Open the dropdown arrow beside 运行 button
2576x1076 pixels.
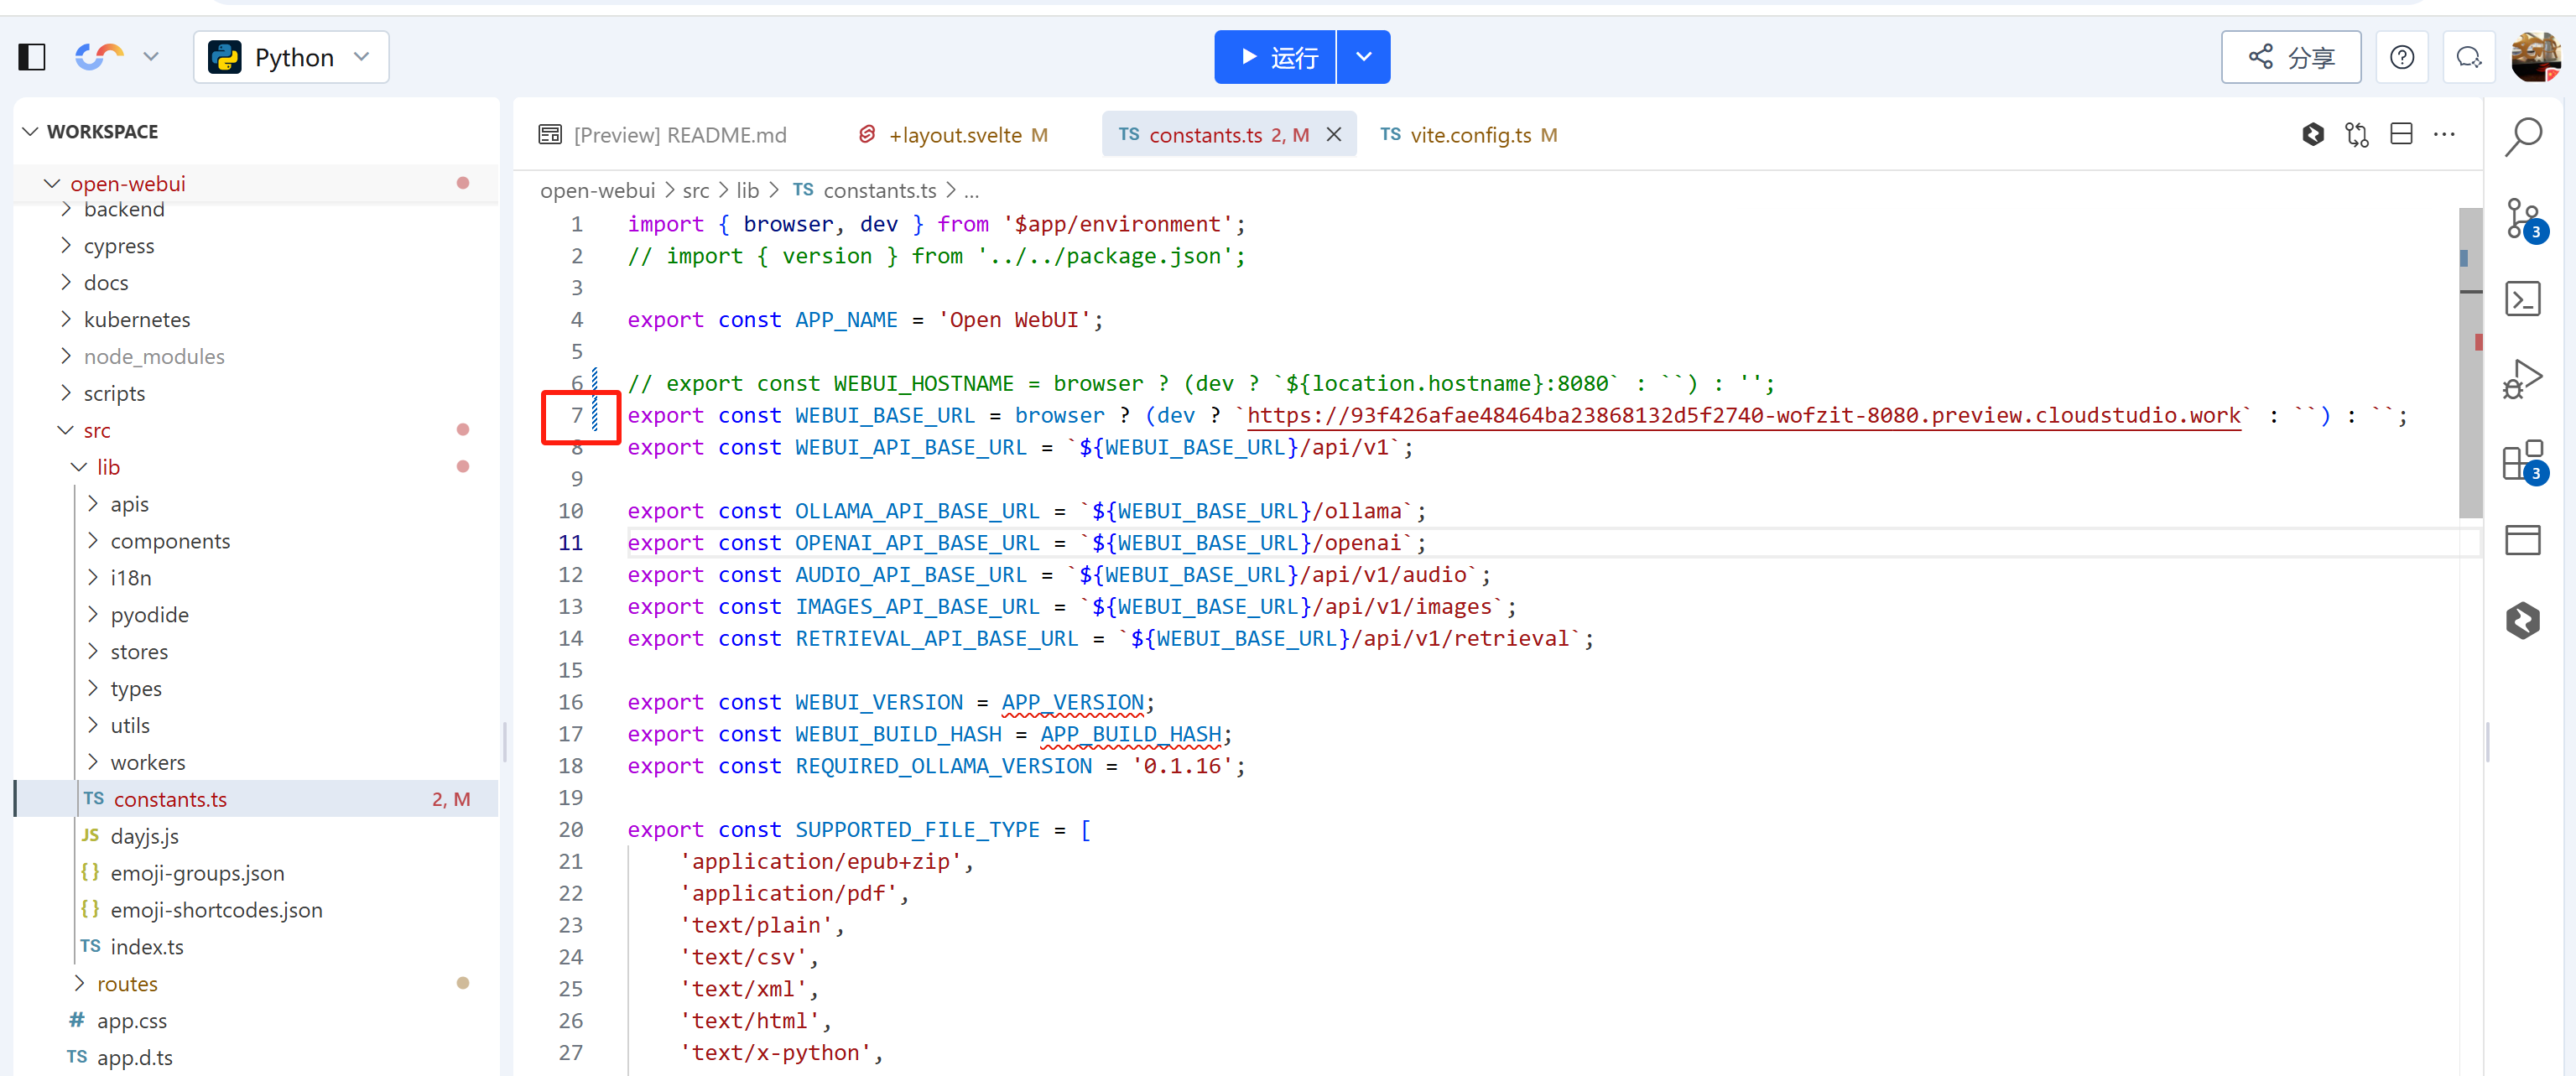[1363, 57]
